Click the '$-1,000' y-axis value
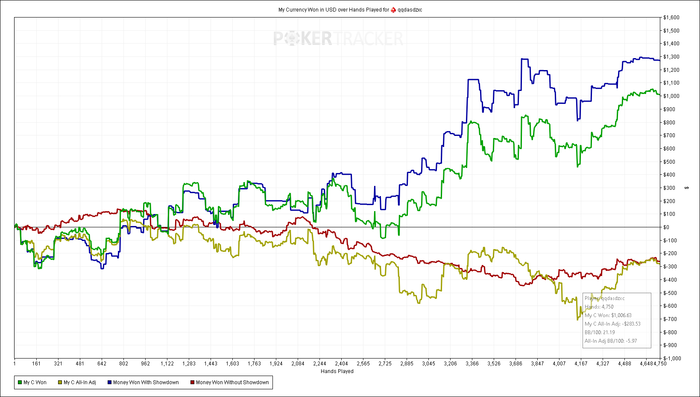The image size is (700, 397). 671,359
